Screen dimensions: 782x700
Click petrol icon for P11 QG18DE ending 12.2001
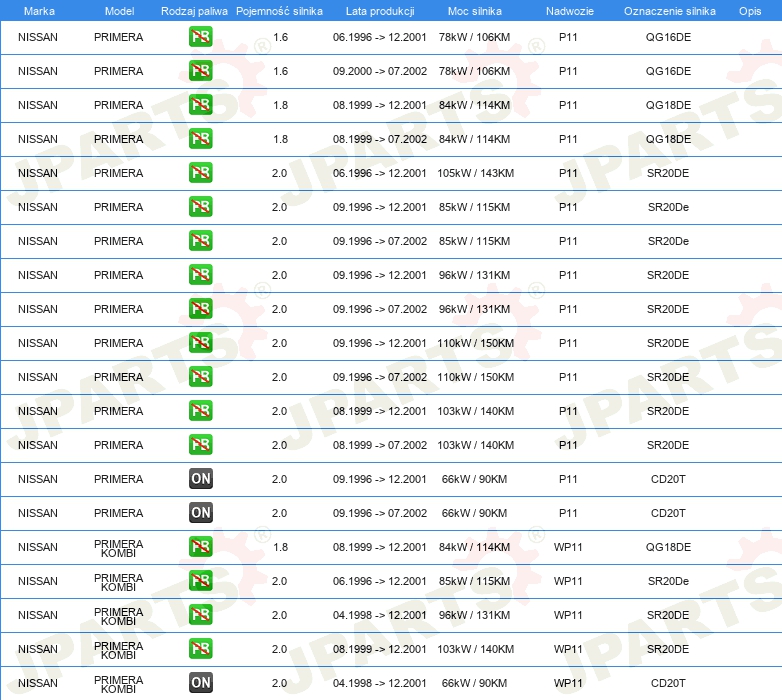tap(200, 105)
